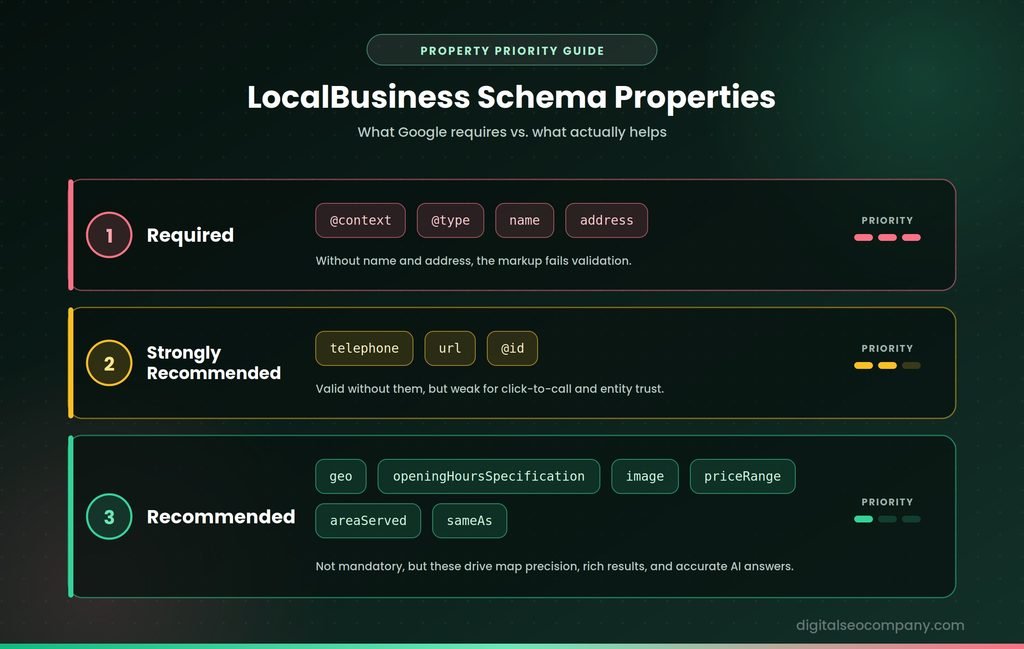The width and height of the screenshot is (1024, 649).
Task: Click the subtitle What Google requires vs. what actually helps
Action: 512,132
